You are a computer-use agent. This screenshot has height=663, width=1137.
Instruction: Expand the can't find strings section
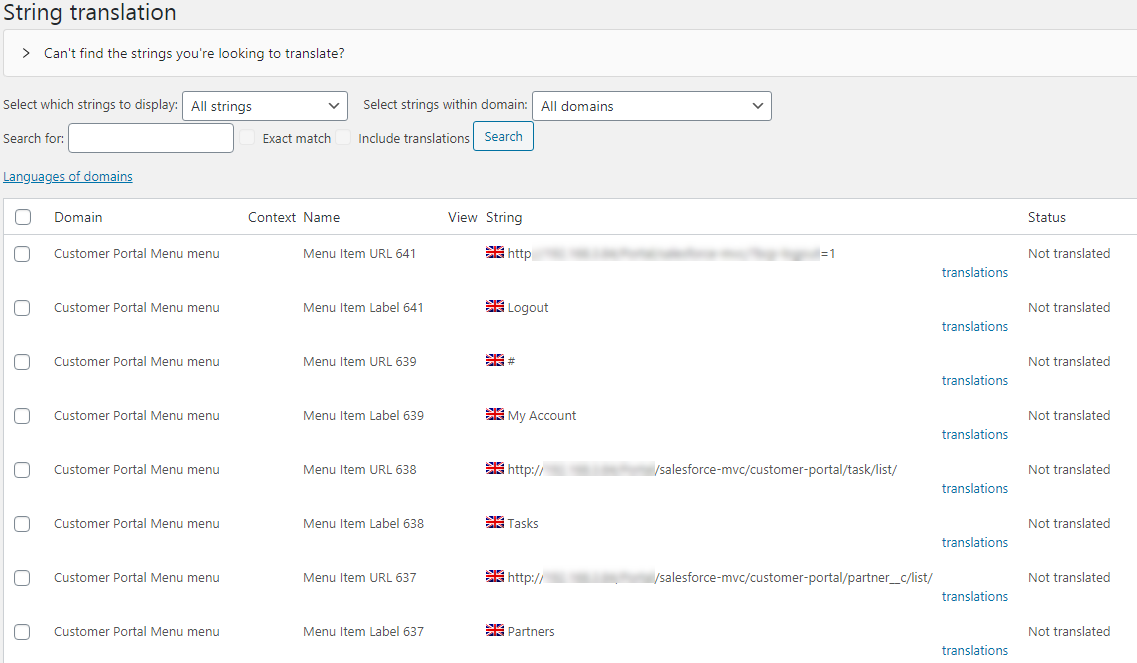pyautogui.click(x=26, y=53)
